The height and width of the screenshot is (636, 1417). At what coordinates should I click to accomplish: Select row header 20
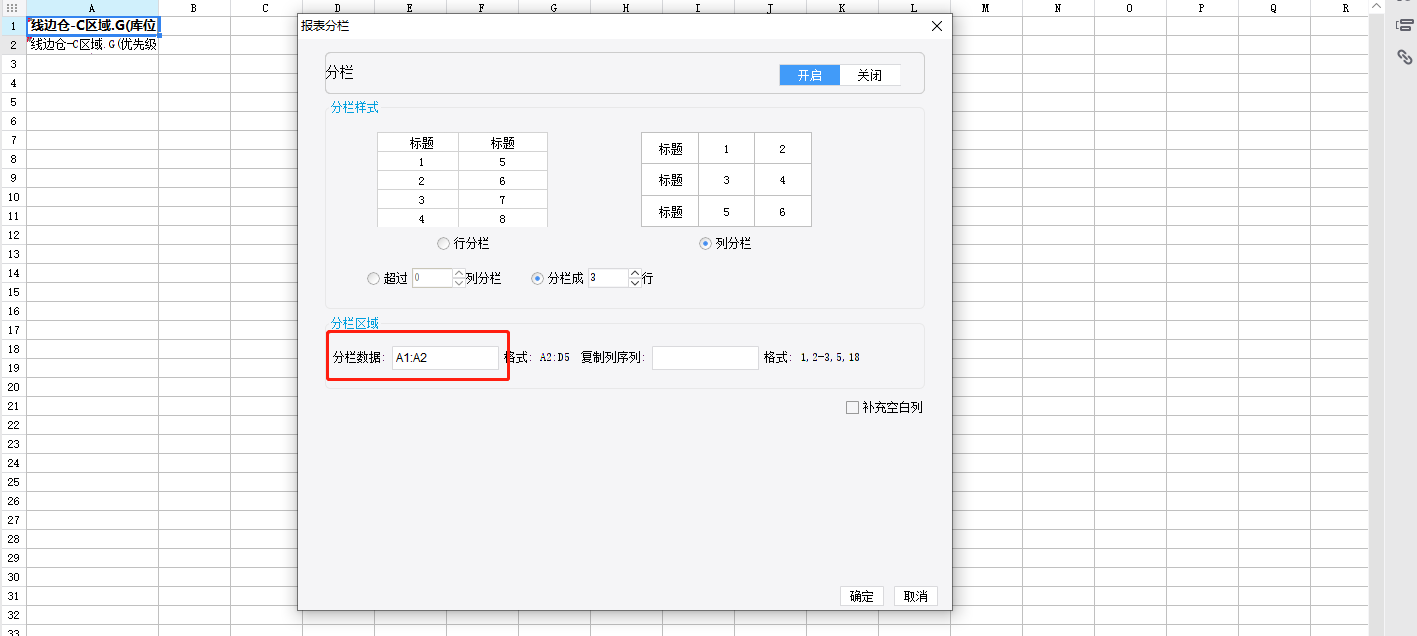coord(13,387)
